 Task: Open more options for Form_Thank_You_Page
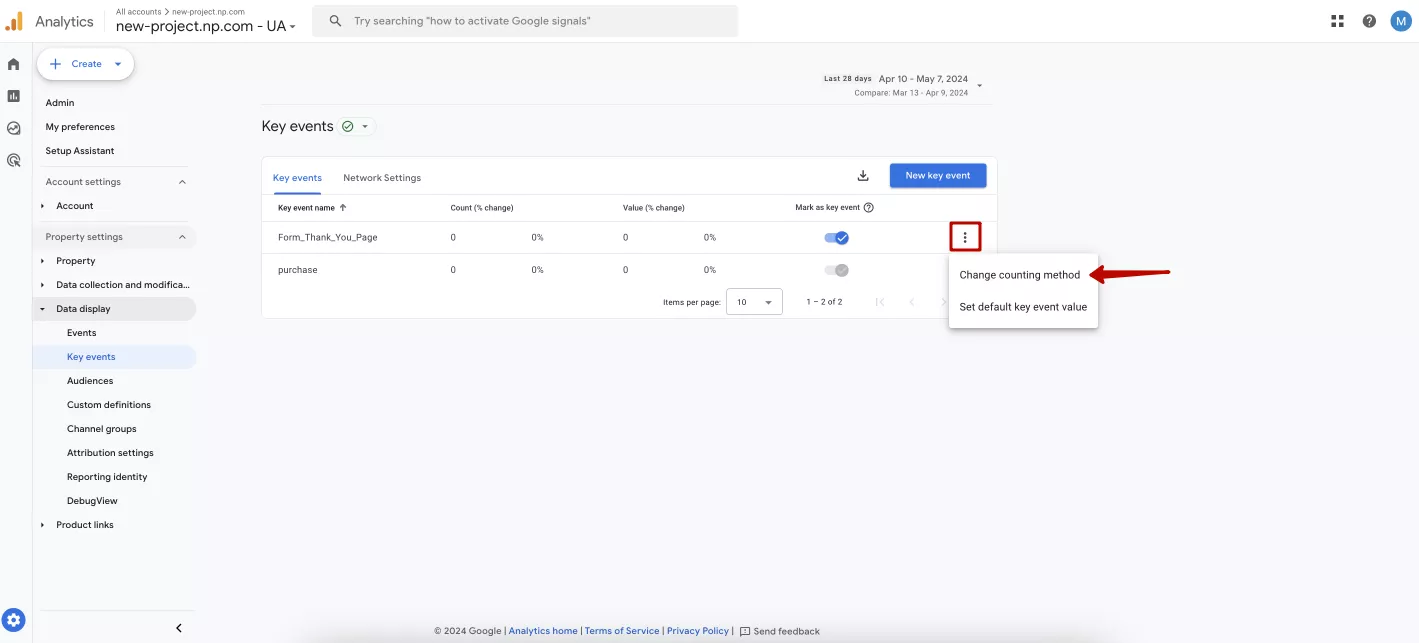coord(965,237)
